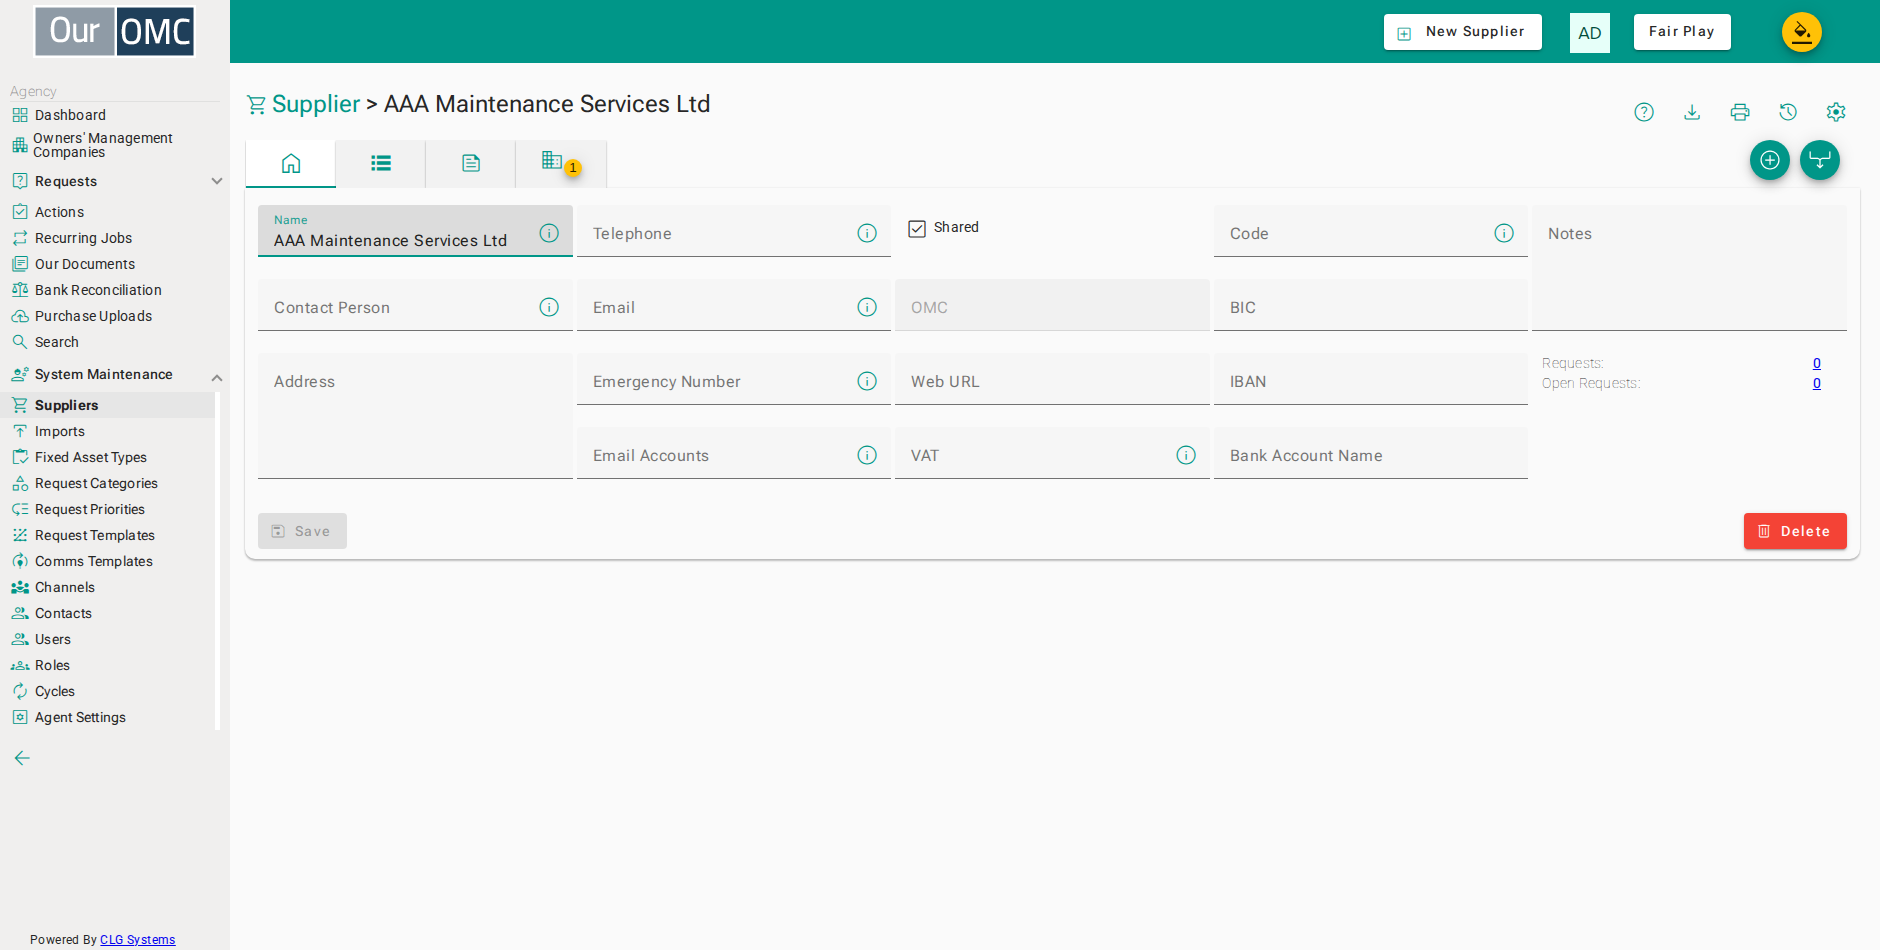Click the Supplier breadcrumb link
1880x950 pixels.
[x=315, y=104]
